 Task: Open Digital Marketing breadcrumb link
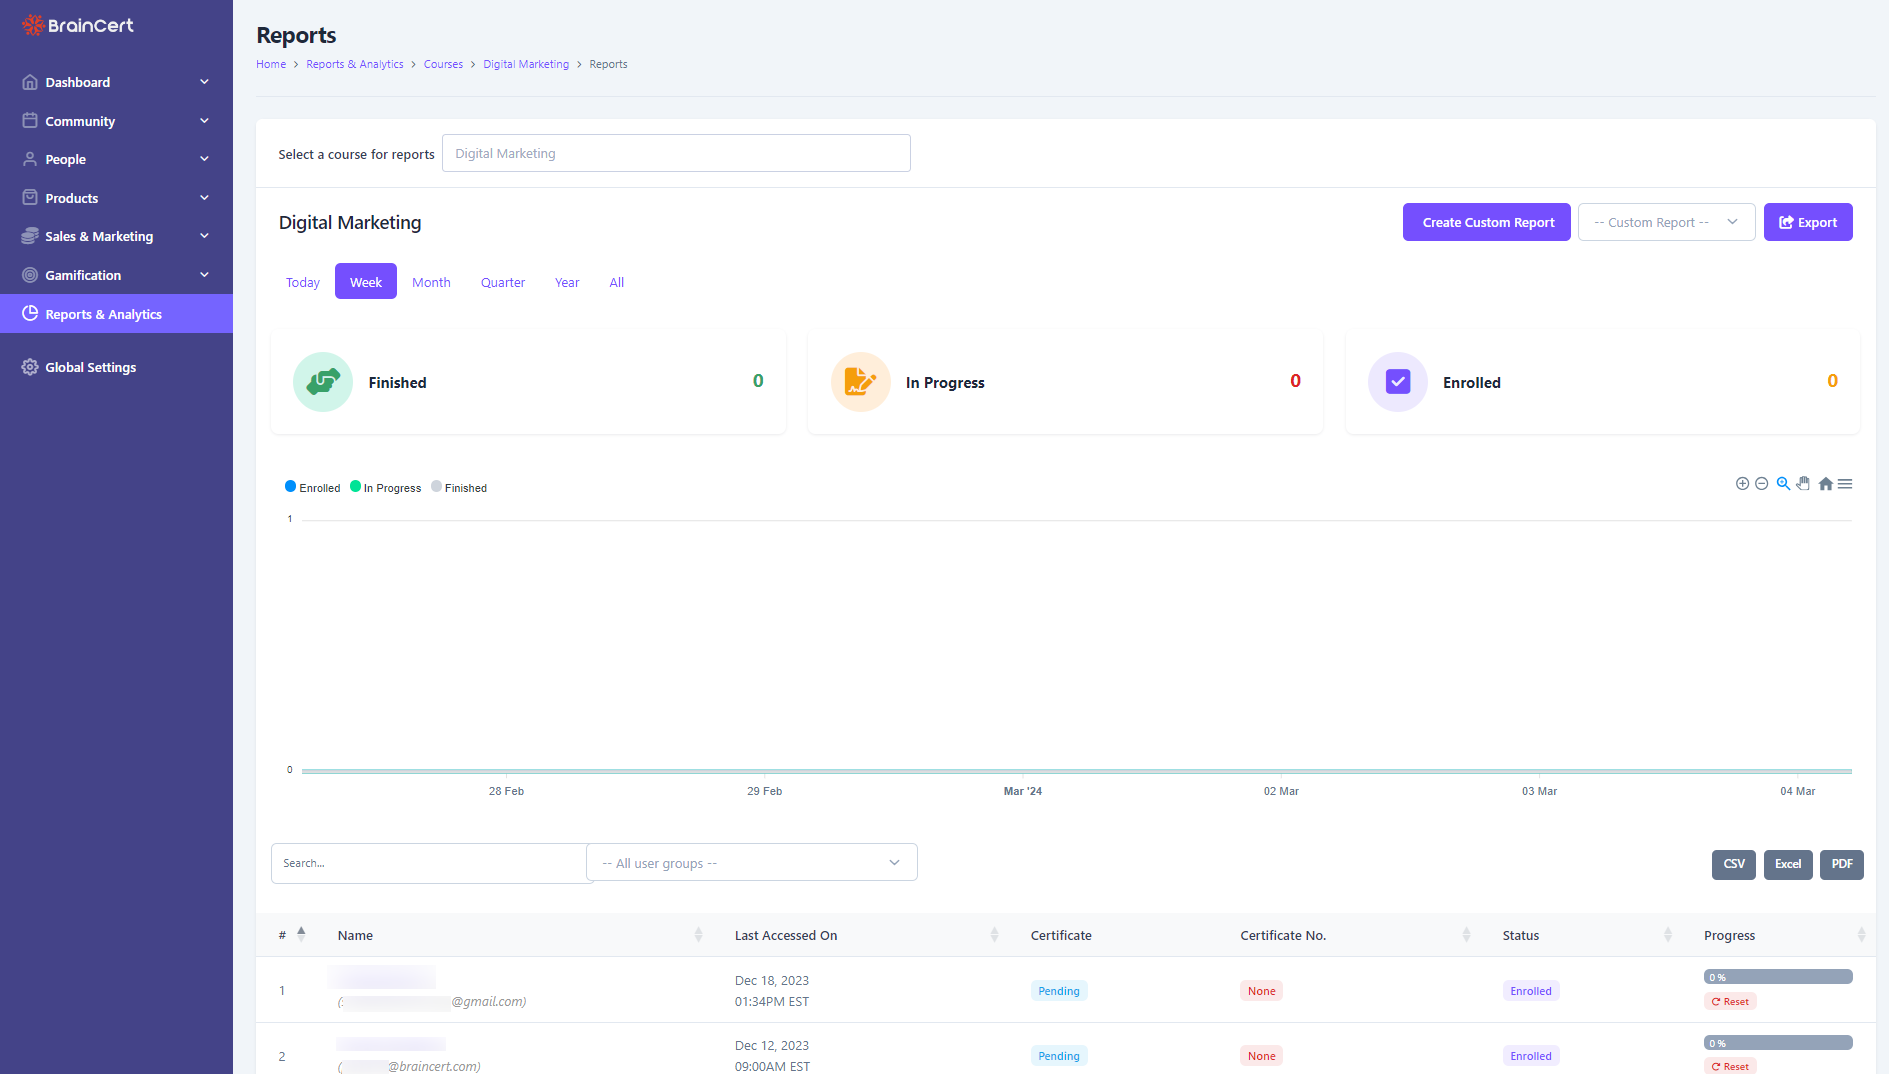click(526, 64)
